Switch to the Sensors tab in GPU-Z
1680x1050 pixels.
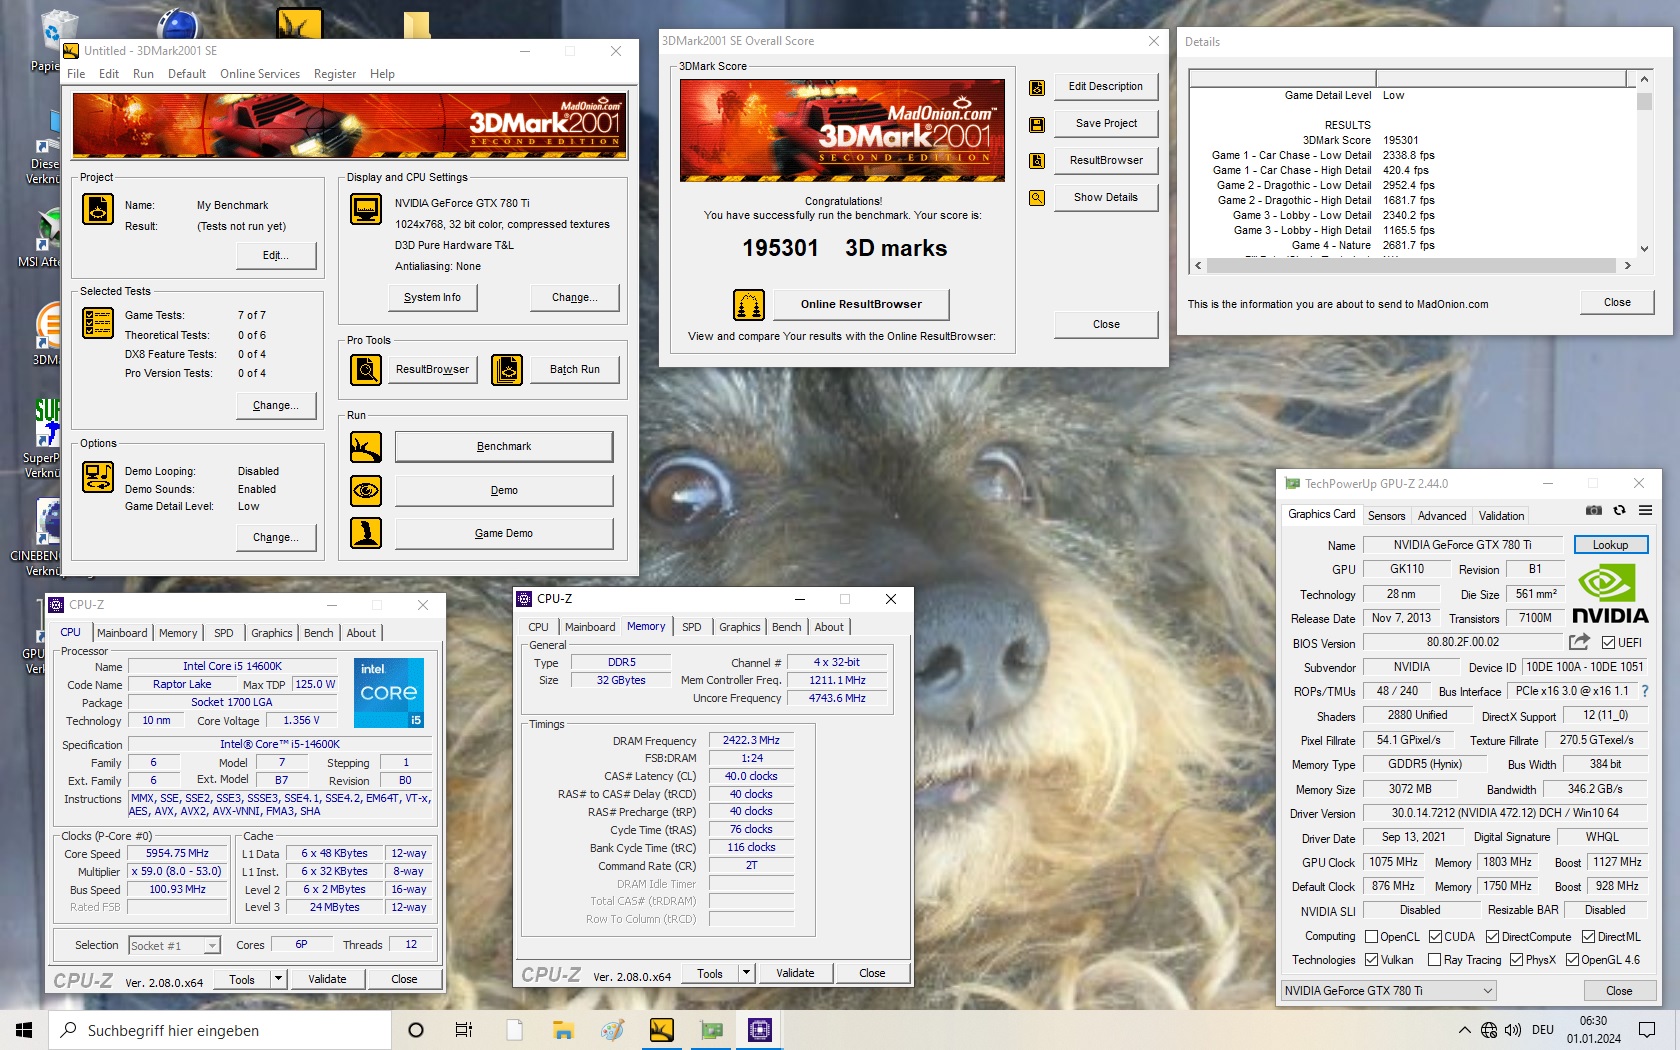pyautogui.click(x=1386, y=516)
